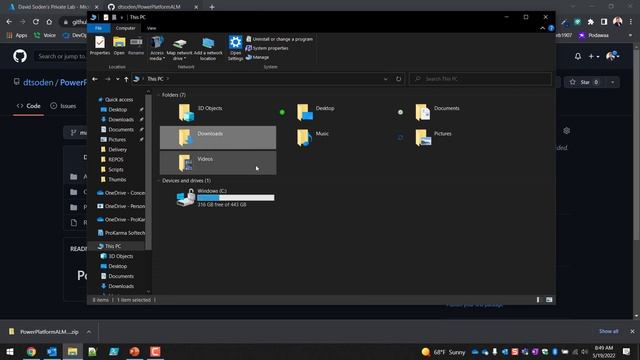Switch to the Computer ribbon tab
Viewport: 640px width, 360px height.
125,28
